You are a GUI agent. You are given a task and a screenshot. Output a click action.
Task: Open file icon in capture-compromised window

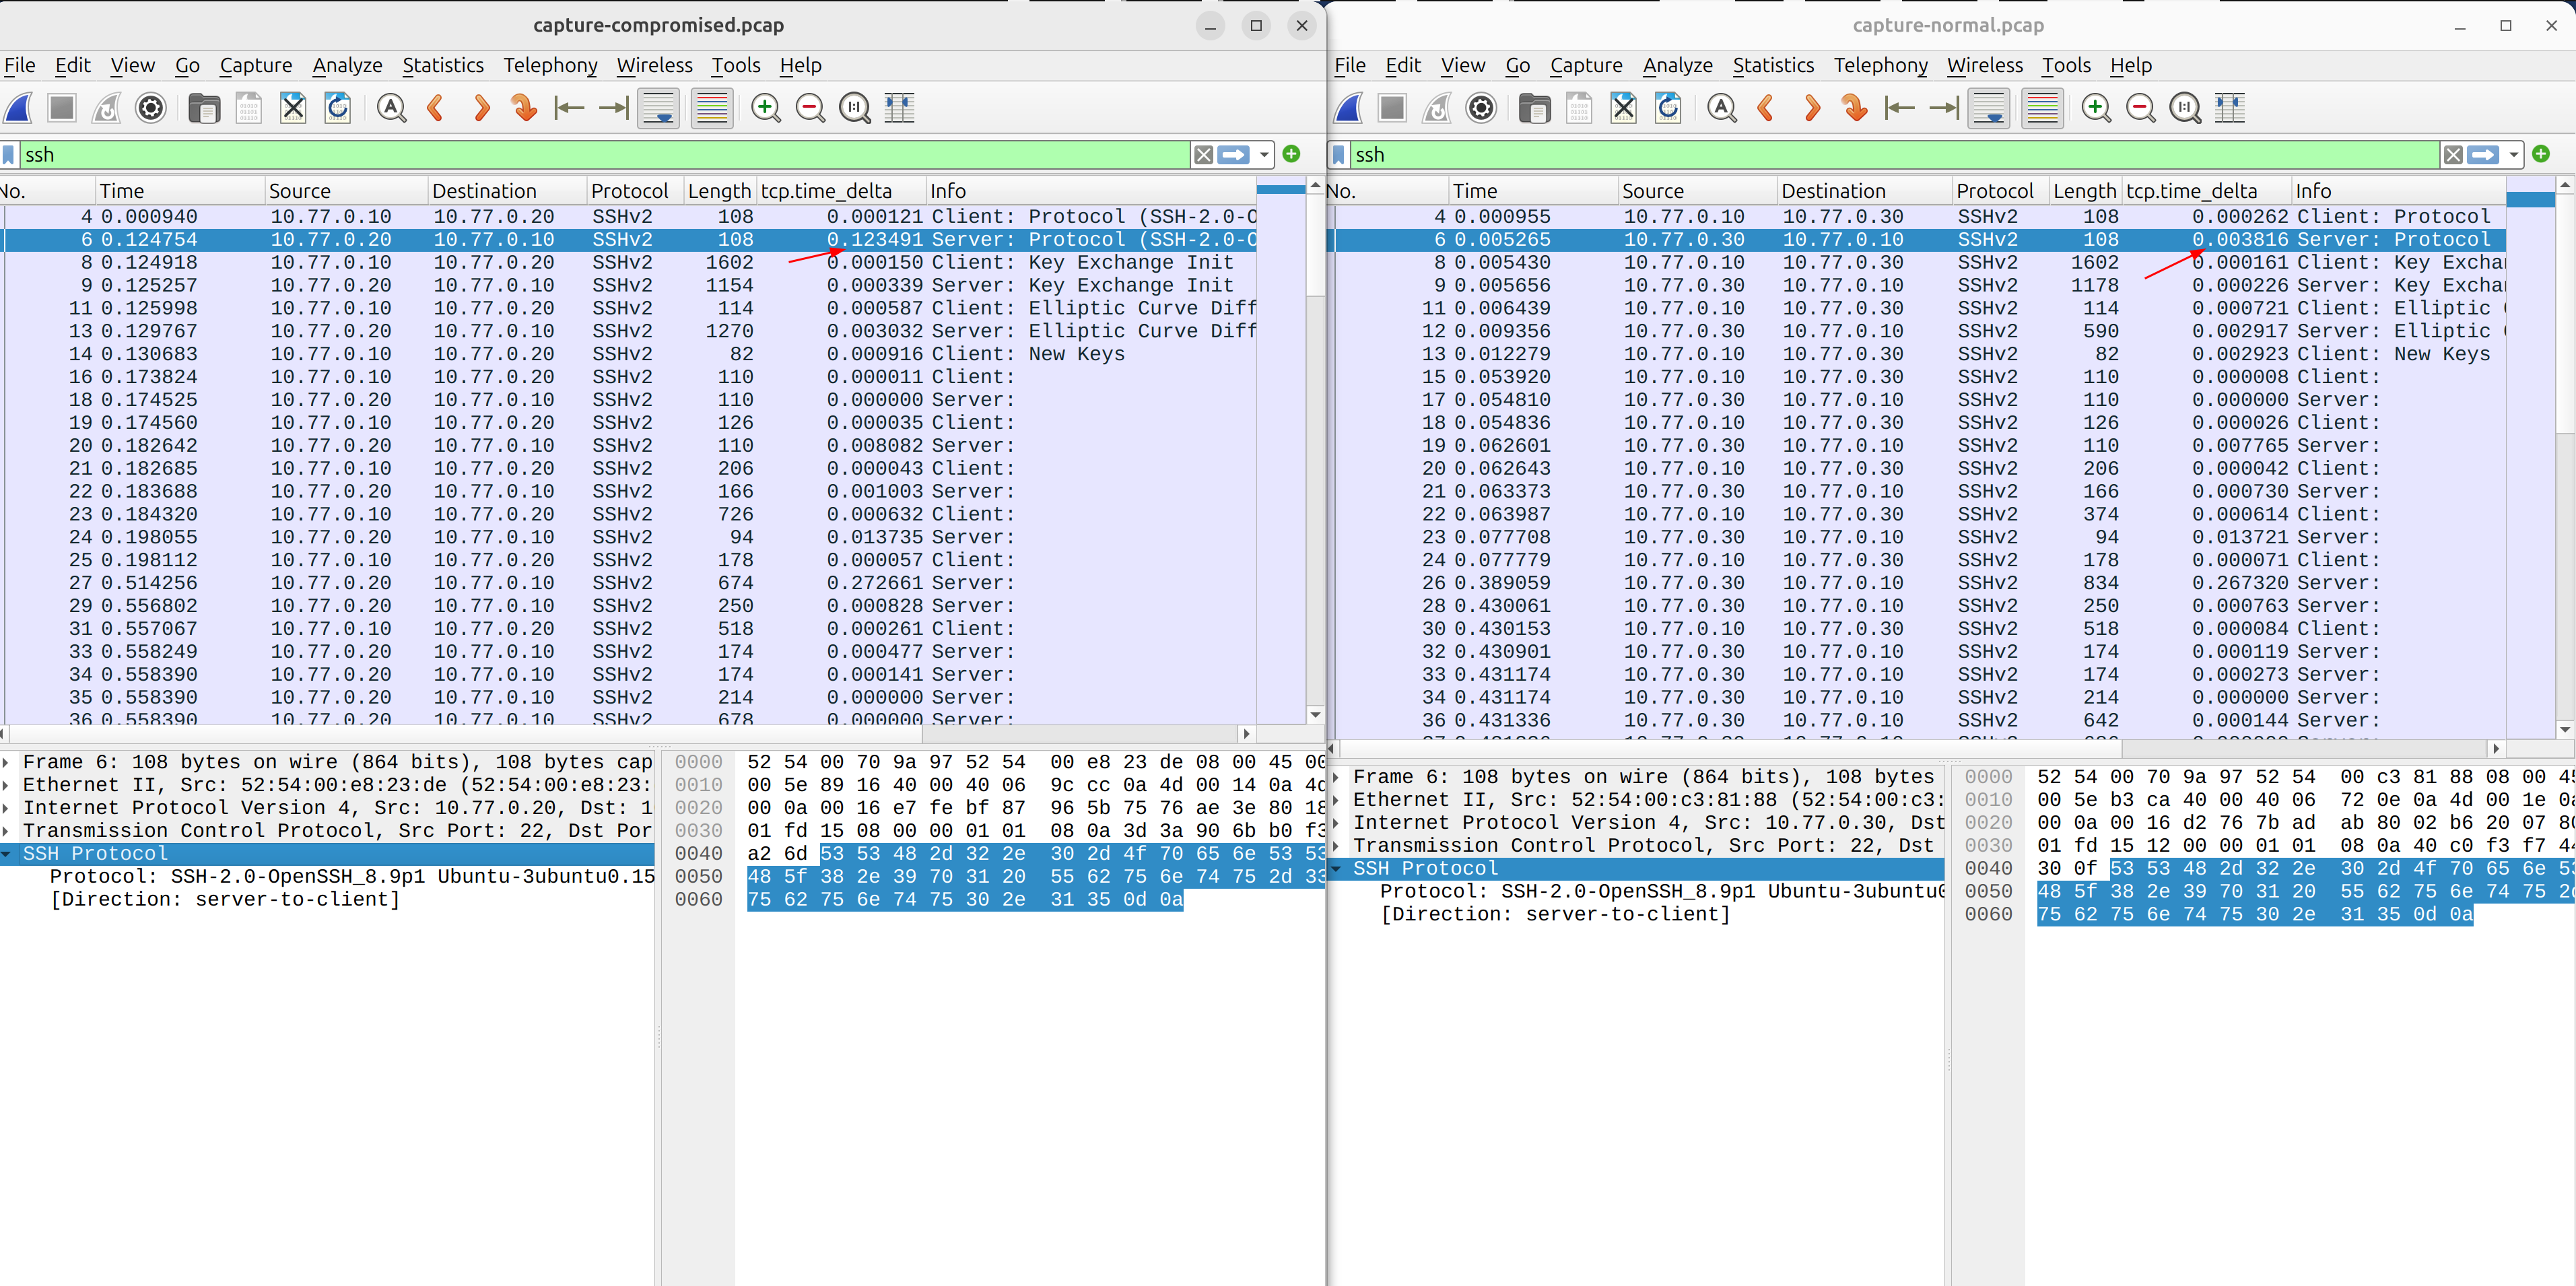tap(204, 108)
